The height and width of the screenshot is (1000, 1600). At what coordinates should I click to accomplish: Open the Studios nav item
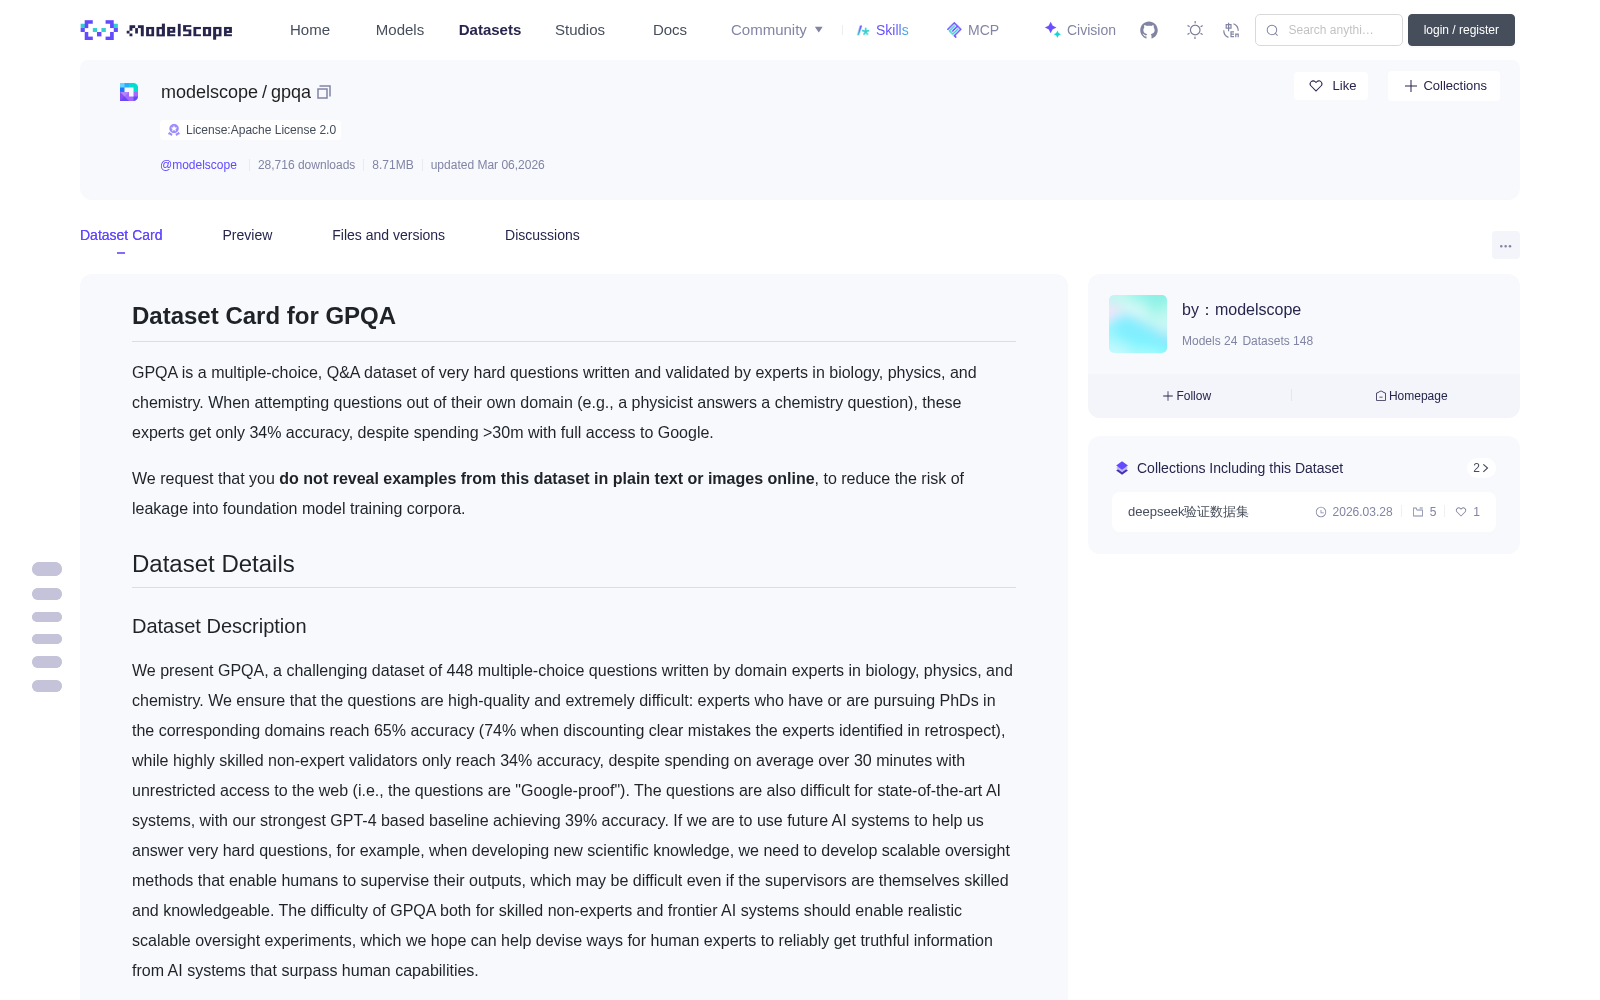(580, 30)
